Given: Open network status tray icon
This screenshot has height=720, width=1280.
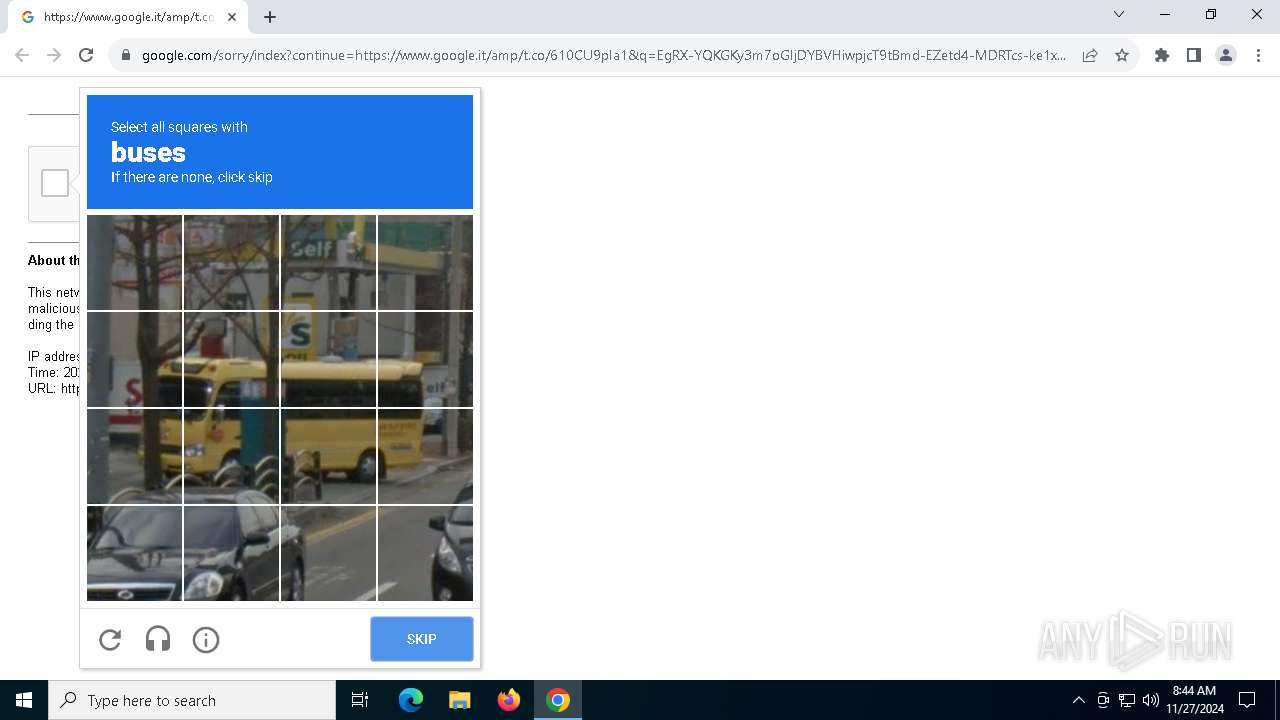Looking at the screenshot, I should [1127, 700].
